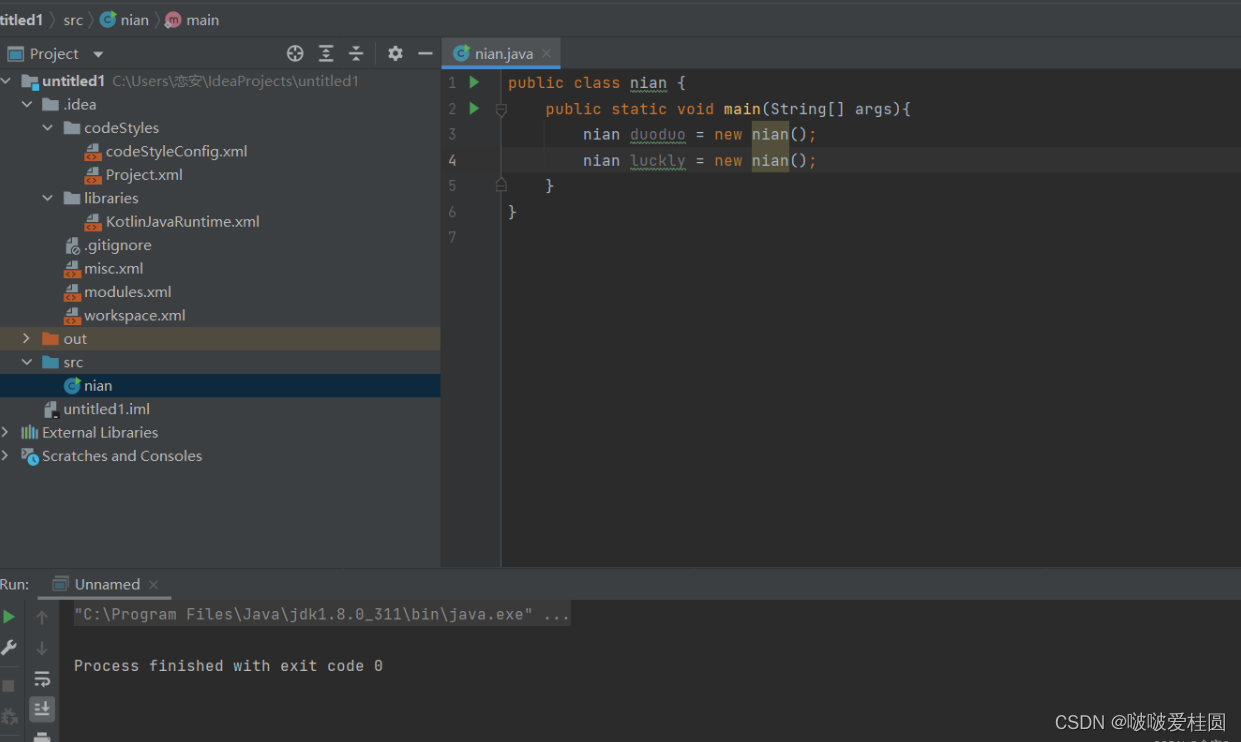
Task: Click the wrench icon in the Run panel
Action: (9, 647)
